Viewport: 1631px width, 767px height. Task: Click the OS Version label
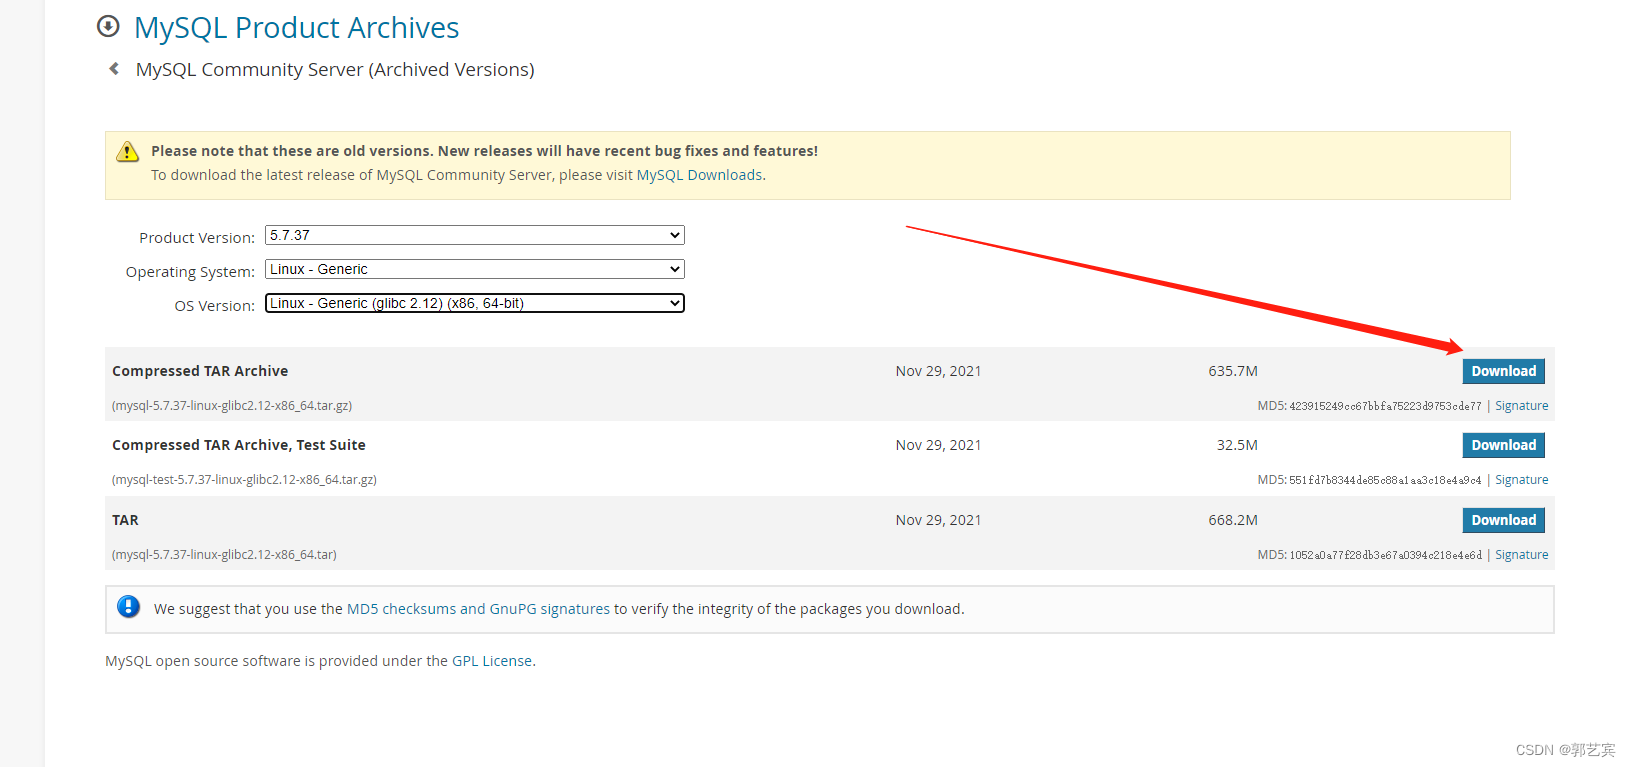215,306
